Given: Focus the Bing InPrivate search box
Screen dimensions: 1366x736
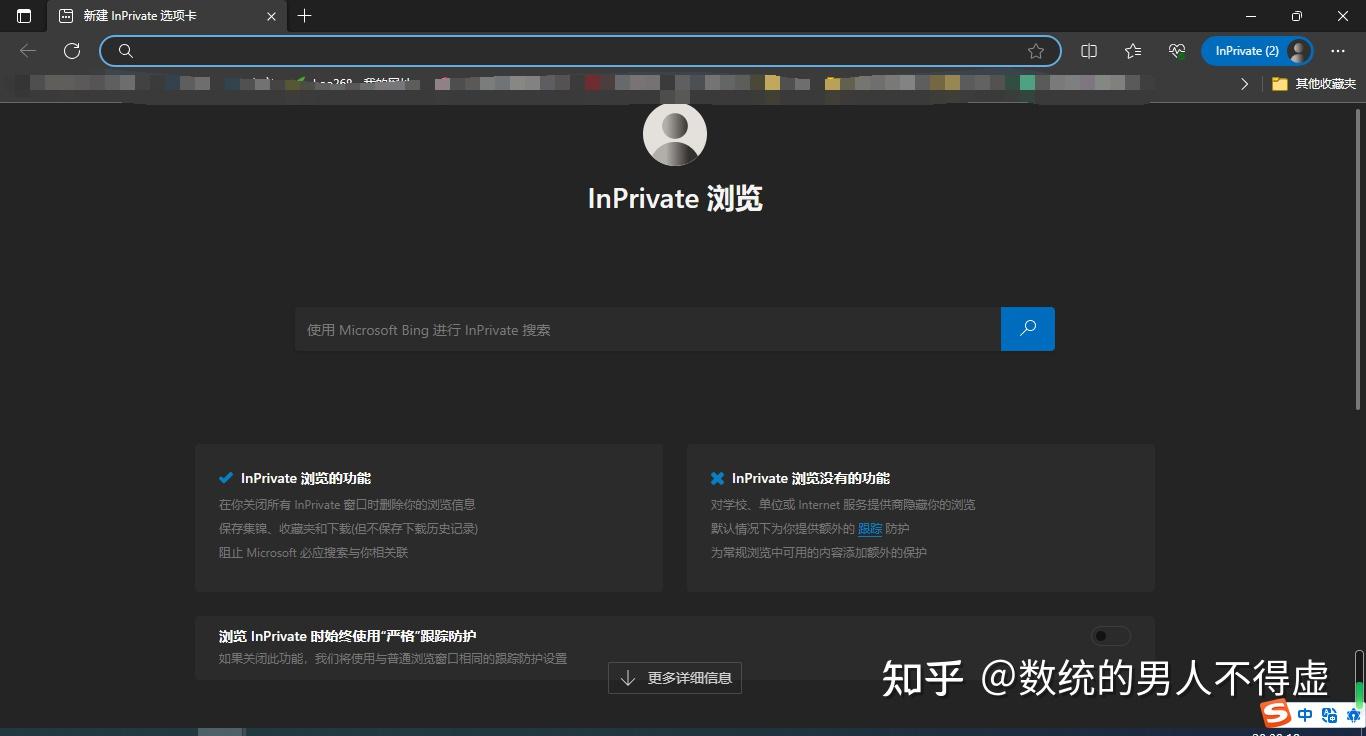Looking at the screenshot, I should coord(648,329).
